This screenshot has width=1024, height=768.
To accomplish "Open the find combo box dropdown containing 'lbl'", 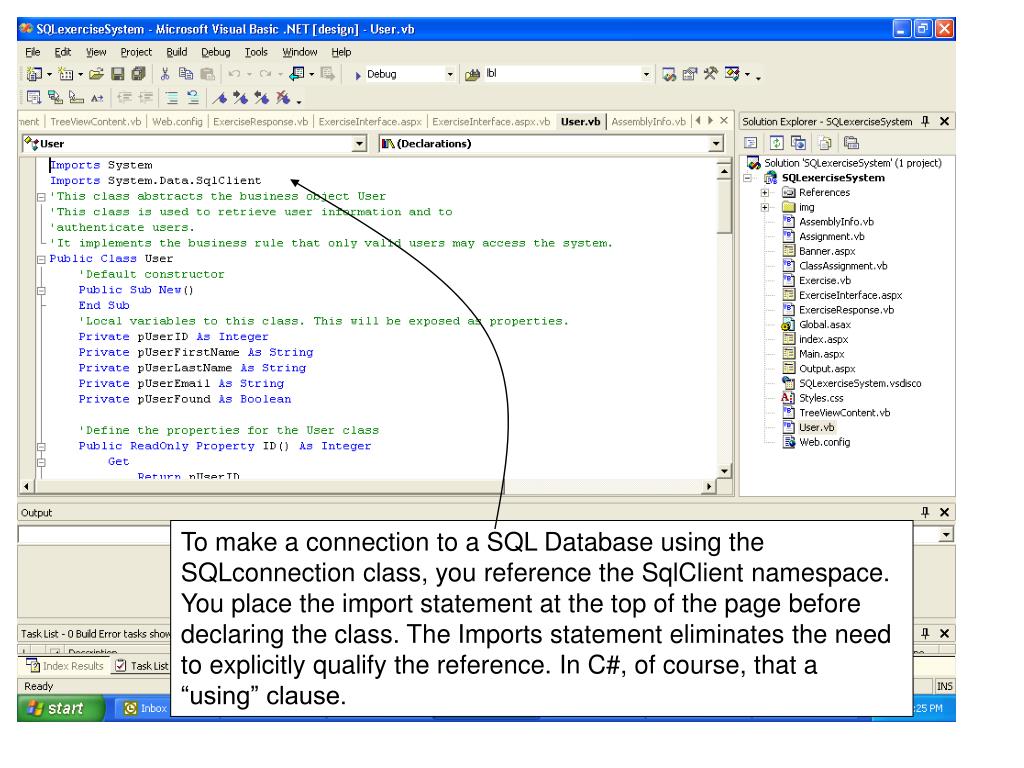I will (x=646, y=74).
